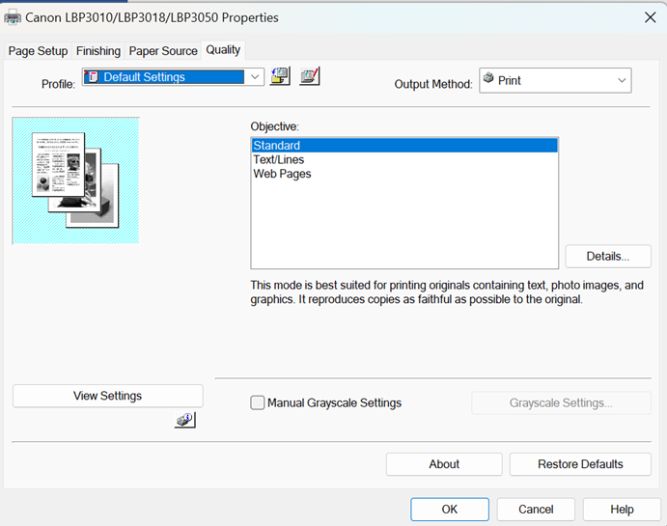
Task: Close the Properties dialog window
Action: (x=650, y=17)
